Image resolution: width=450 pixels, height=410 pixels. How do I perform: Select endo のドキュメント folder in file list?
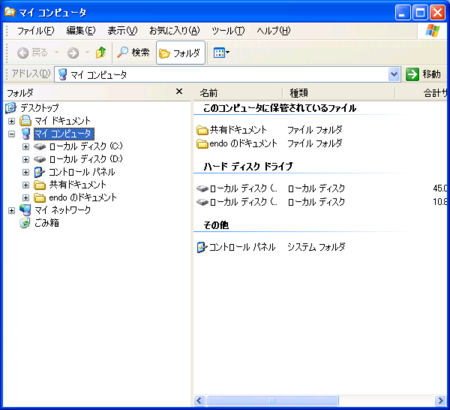pyautogui.click(x=237, y=144)
